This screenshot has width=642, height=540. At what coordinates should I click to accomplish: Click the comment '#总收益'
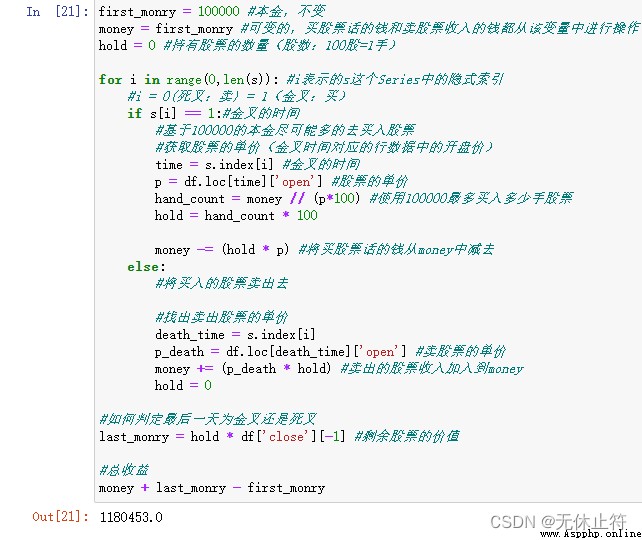click(124, 470)
